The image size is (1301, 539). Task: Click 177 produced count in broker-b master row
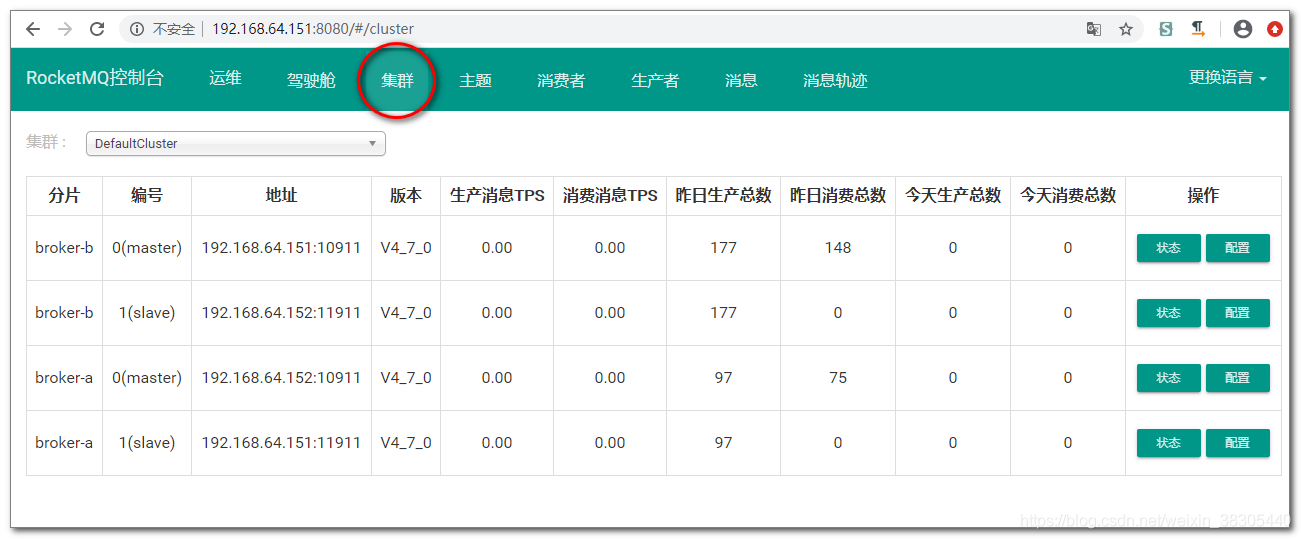pyautogui.click(x=724, y=248)
